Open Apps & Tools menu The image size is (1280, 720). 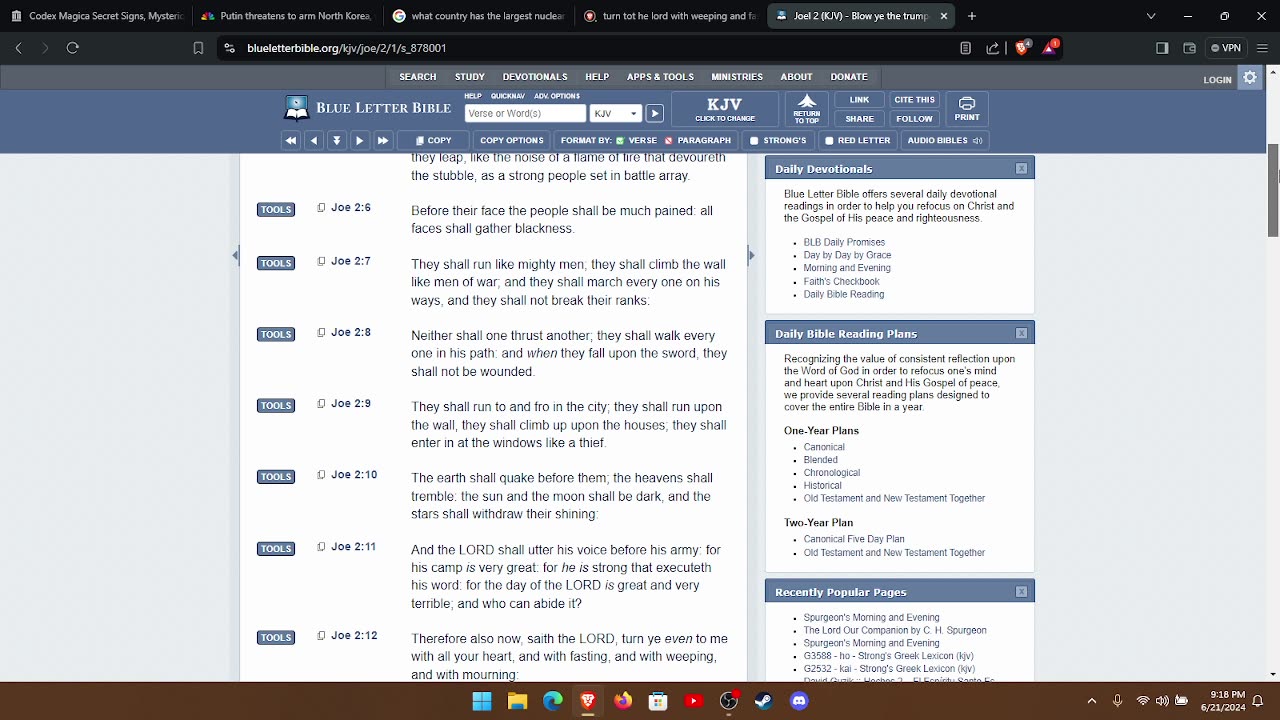pos(660,77)
